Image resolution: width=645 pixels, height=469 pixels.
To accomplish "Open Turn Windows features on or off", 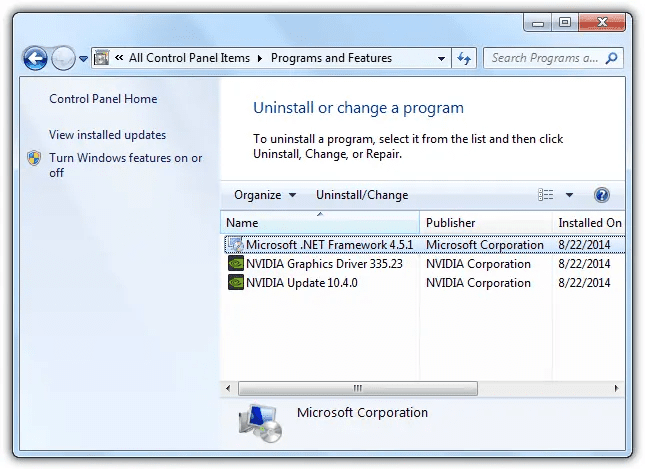I will tap(125, 165).
